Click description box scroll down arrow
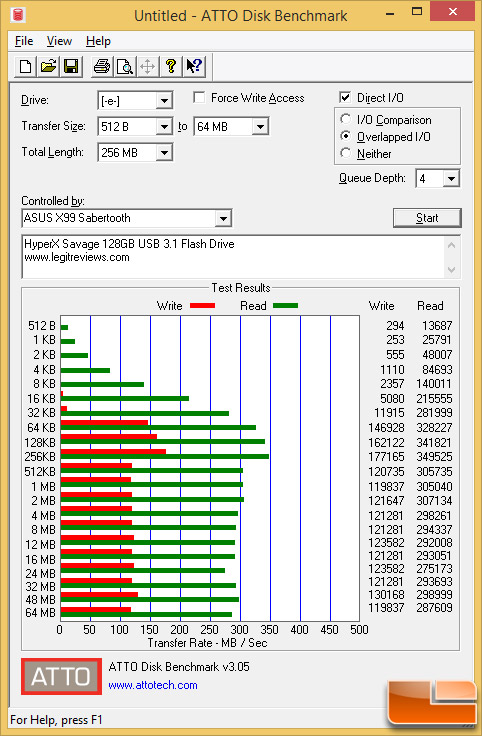 [x=451, y=269]
